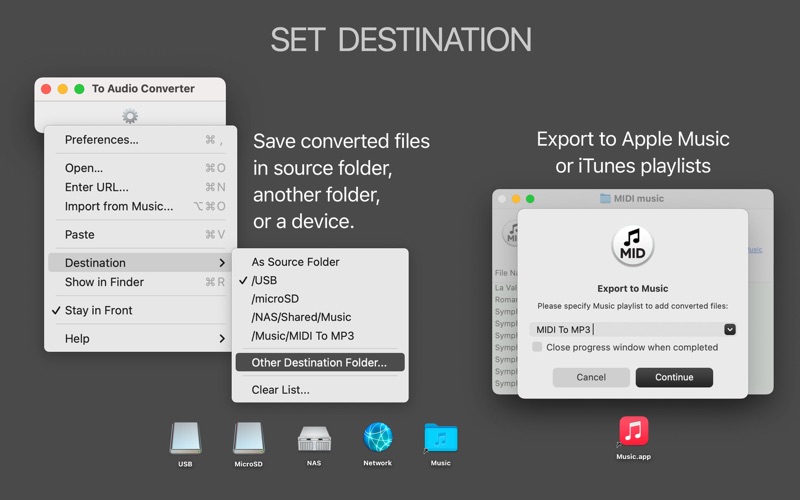The image size is (800, 500).
Task: Click the Cancel button
Action: [591, 378]
